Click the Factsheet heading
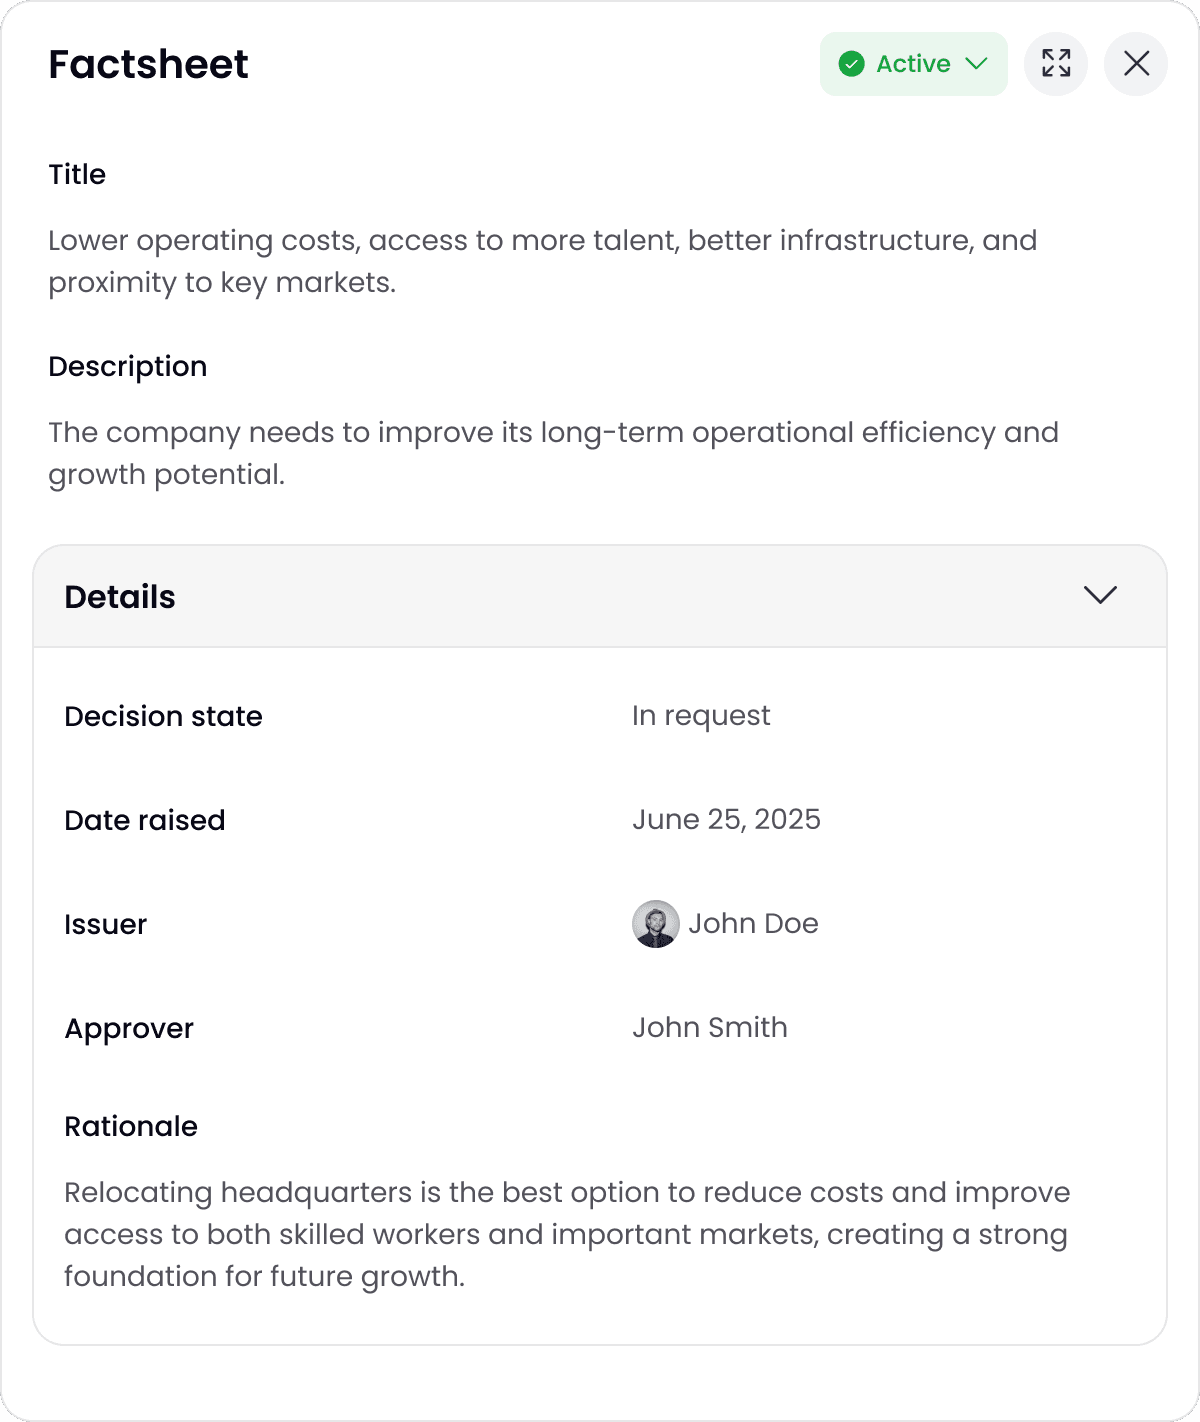 148,65
